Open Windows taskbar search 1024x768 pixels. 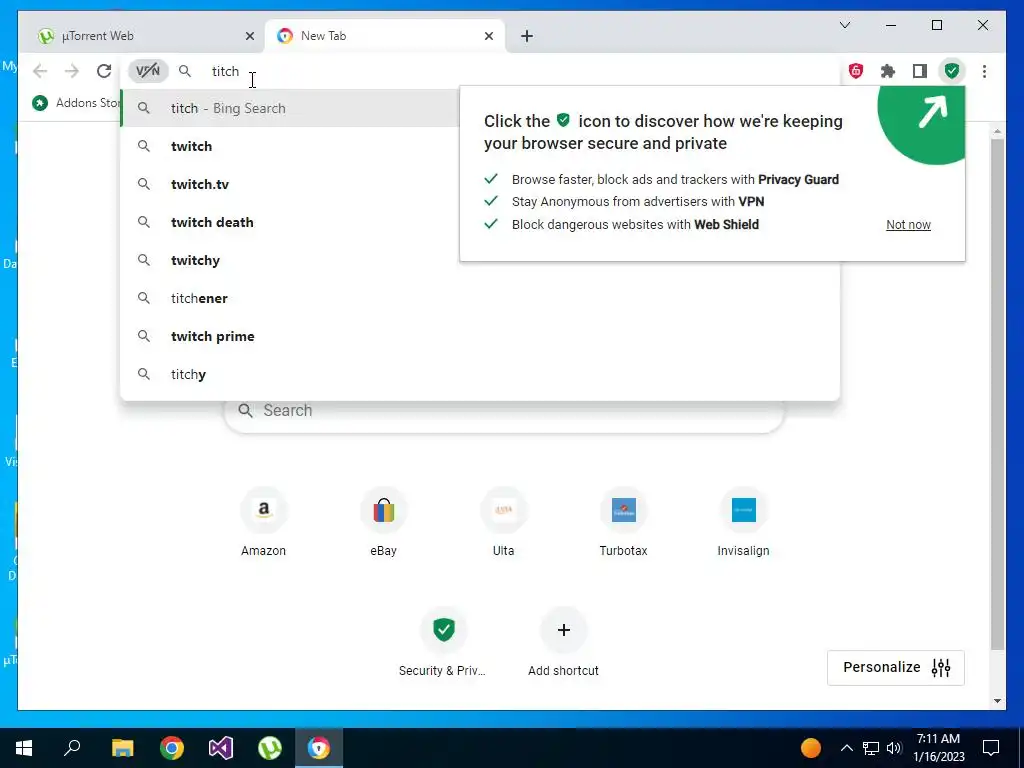[72, 748]
